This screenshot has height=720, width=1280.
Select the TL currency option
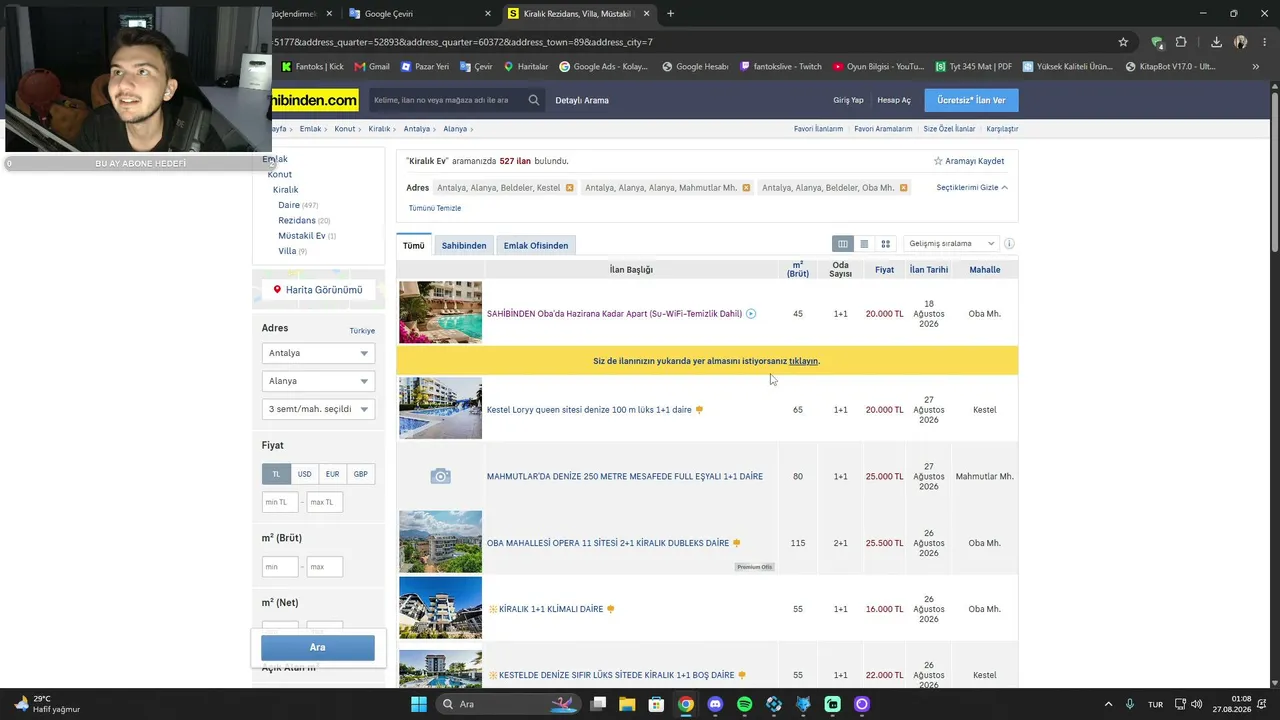[277, 474]
